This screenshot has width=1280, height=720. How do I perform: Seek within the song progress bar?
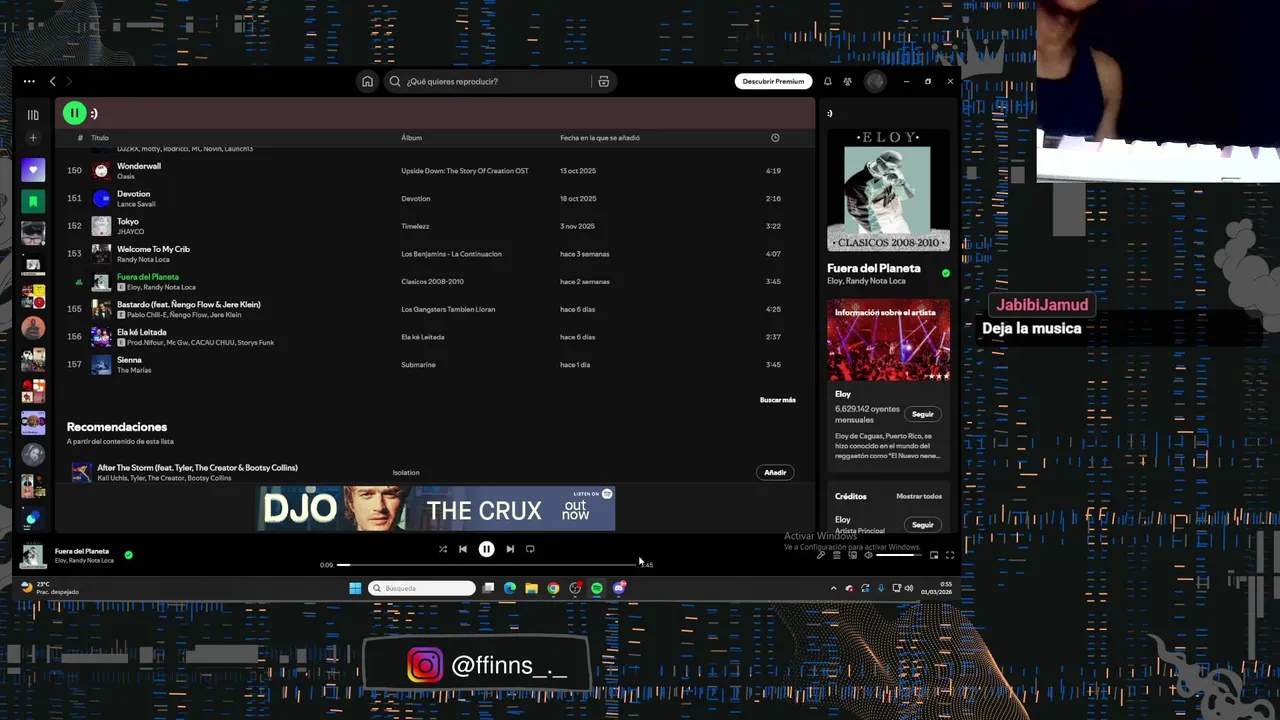[x=488, y=565]
